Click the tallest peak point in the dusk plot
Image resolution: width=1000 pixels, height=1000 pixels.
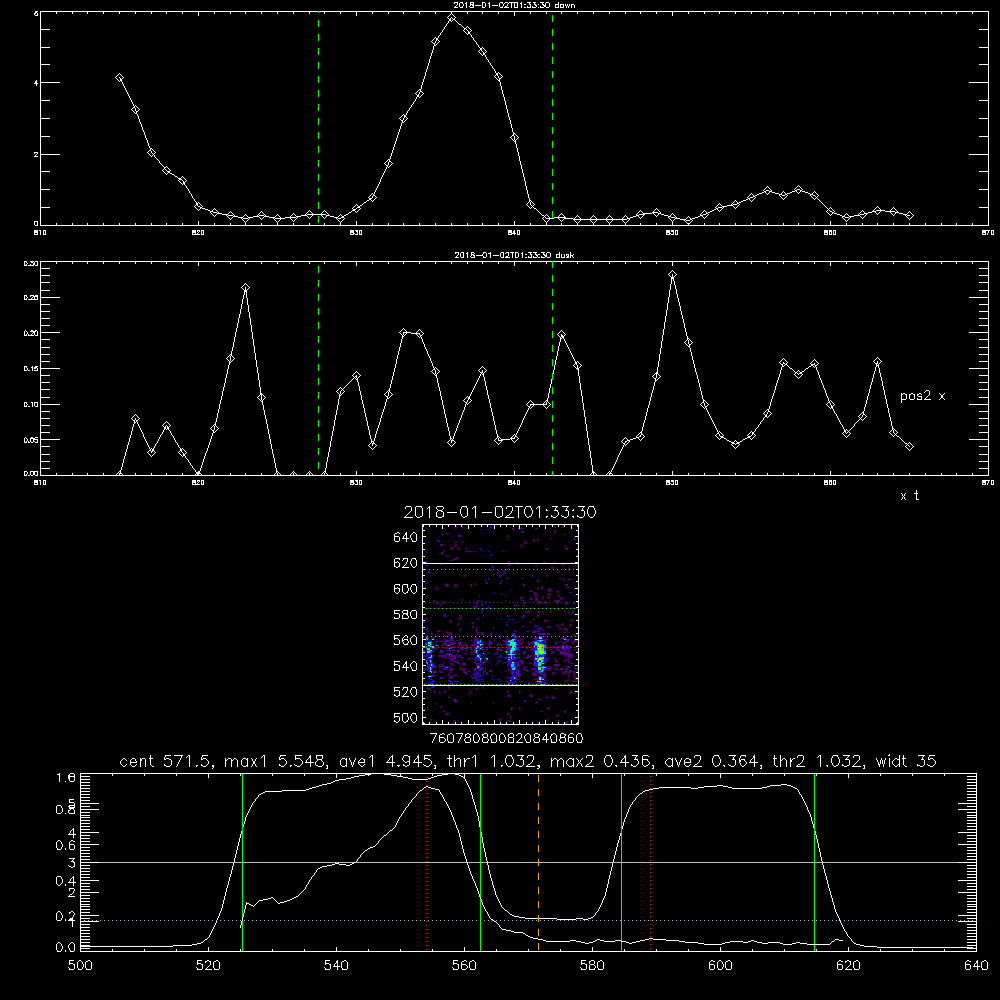click(672, 275)
